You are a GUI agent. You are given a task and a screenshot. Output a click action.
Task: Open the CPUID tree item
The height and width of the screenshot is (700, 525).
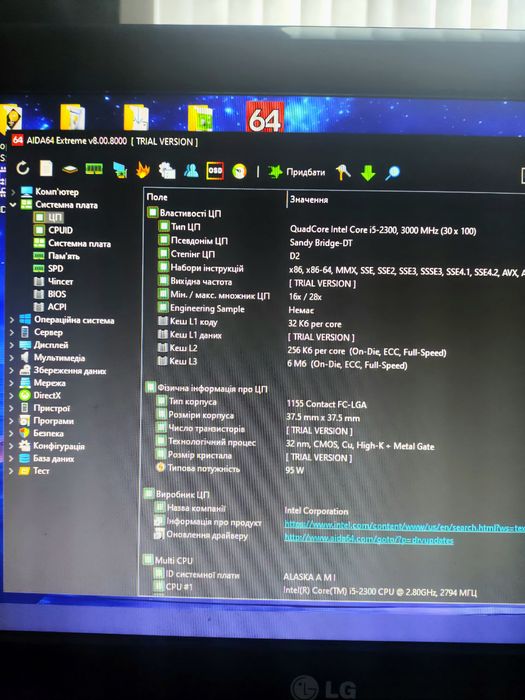(x=54, y=230)
